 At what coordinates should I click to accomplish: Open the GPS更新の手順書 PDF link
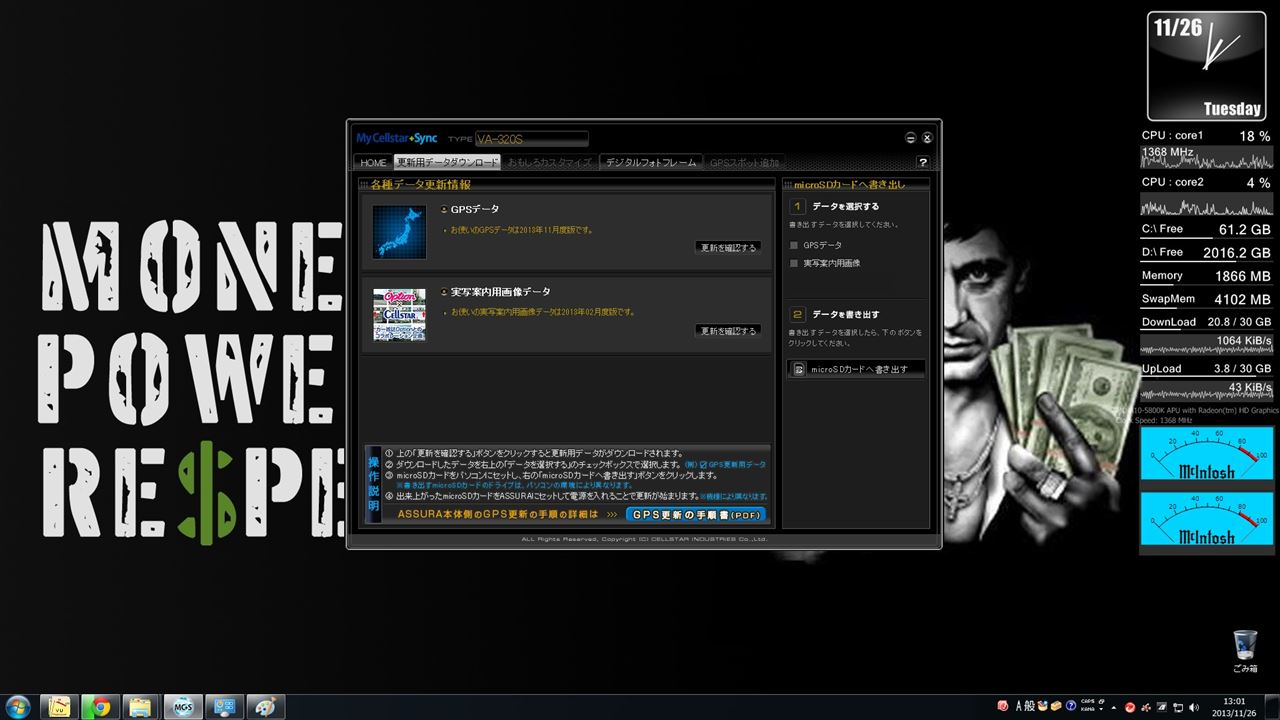click(696, 515)
